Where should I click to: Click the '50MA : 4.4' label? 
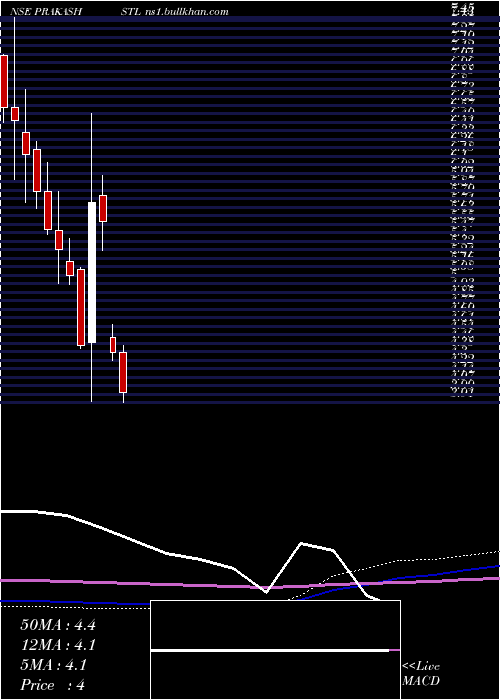58,625
